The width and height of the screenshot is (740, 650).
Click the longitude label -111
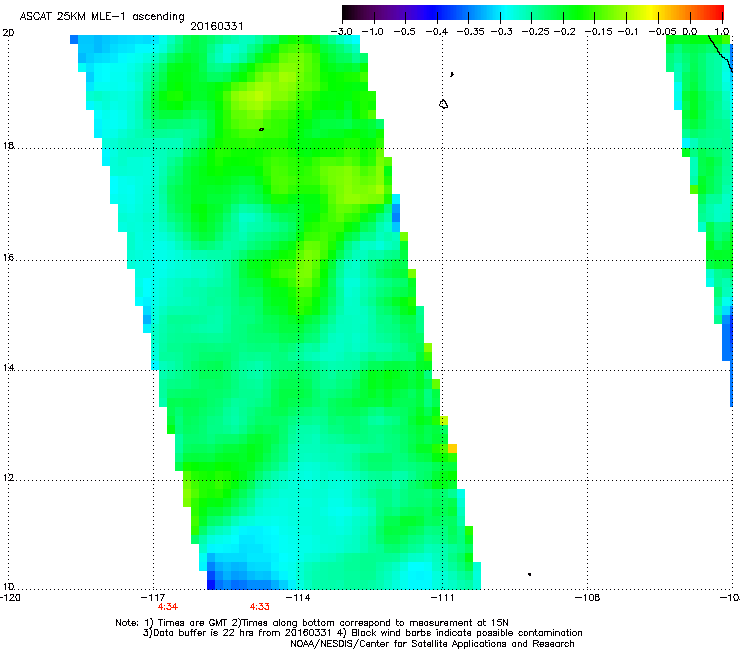(442, 598)
